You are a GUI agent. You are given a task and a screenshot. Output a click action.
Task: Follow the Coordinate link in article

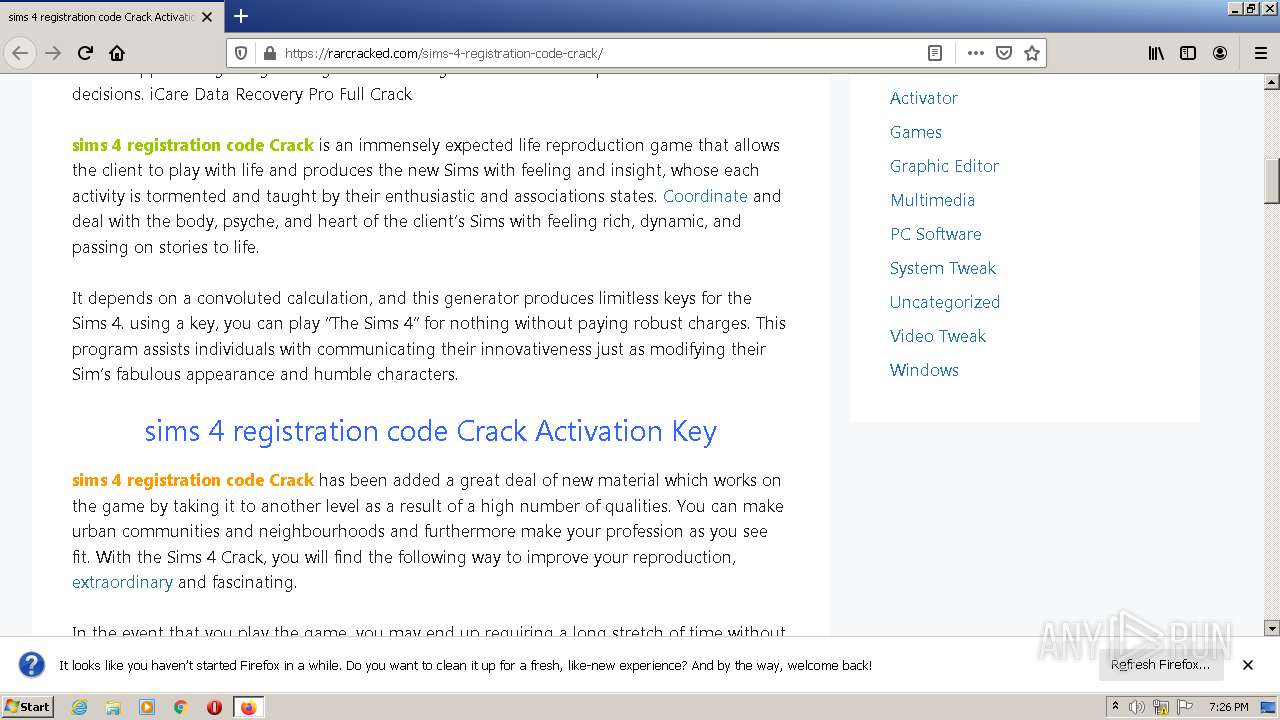tap(705, 196)
